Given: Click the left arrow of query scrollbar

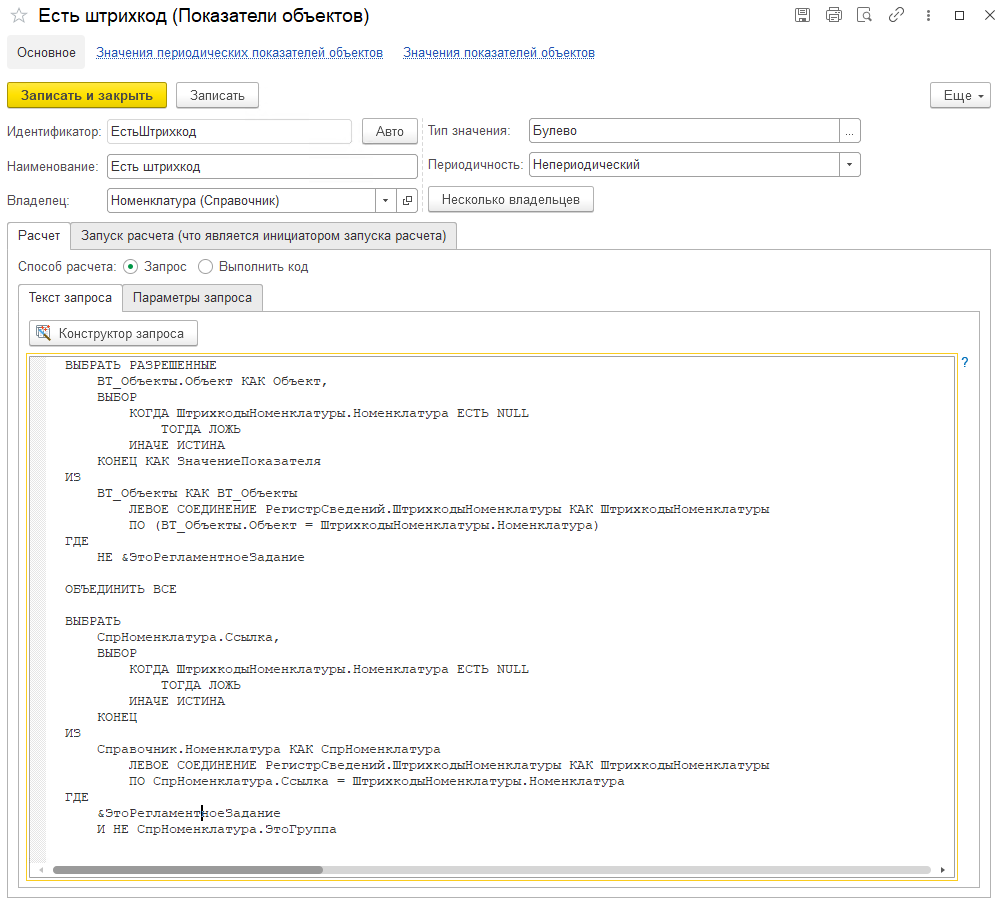Looking at the screenshot, I should pyautogui.click(x=41, y=869).
